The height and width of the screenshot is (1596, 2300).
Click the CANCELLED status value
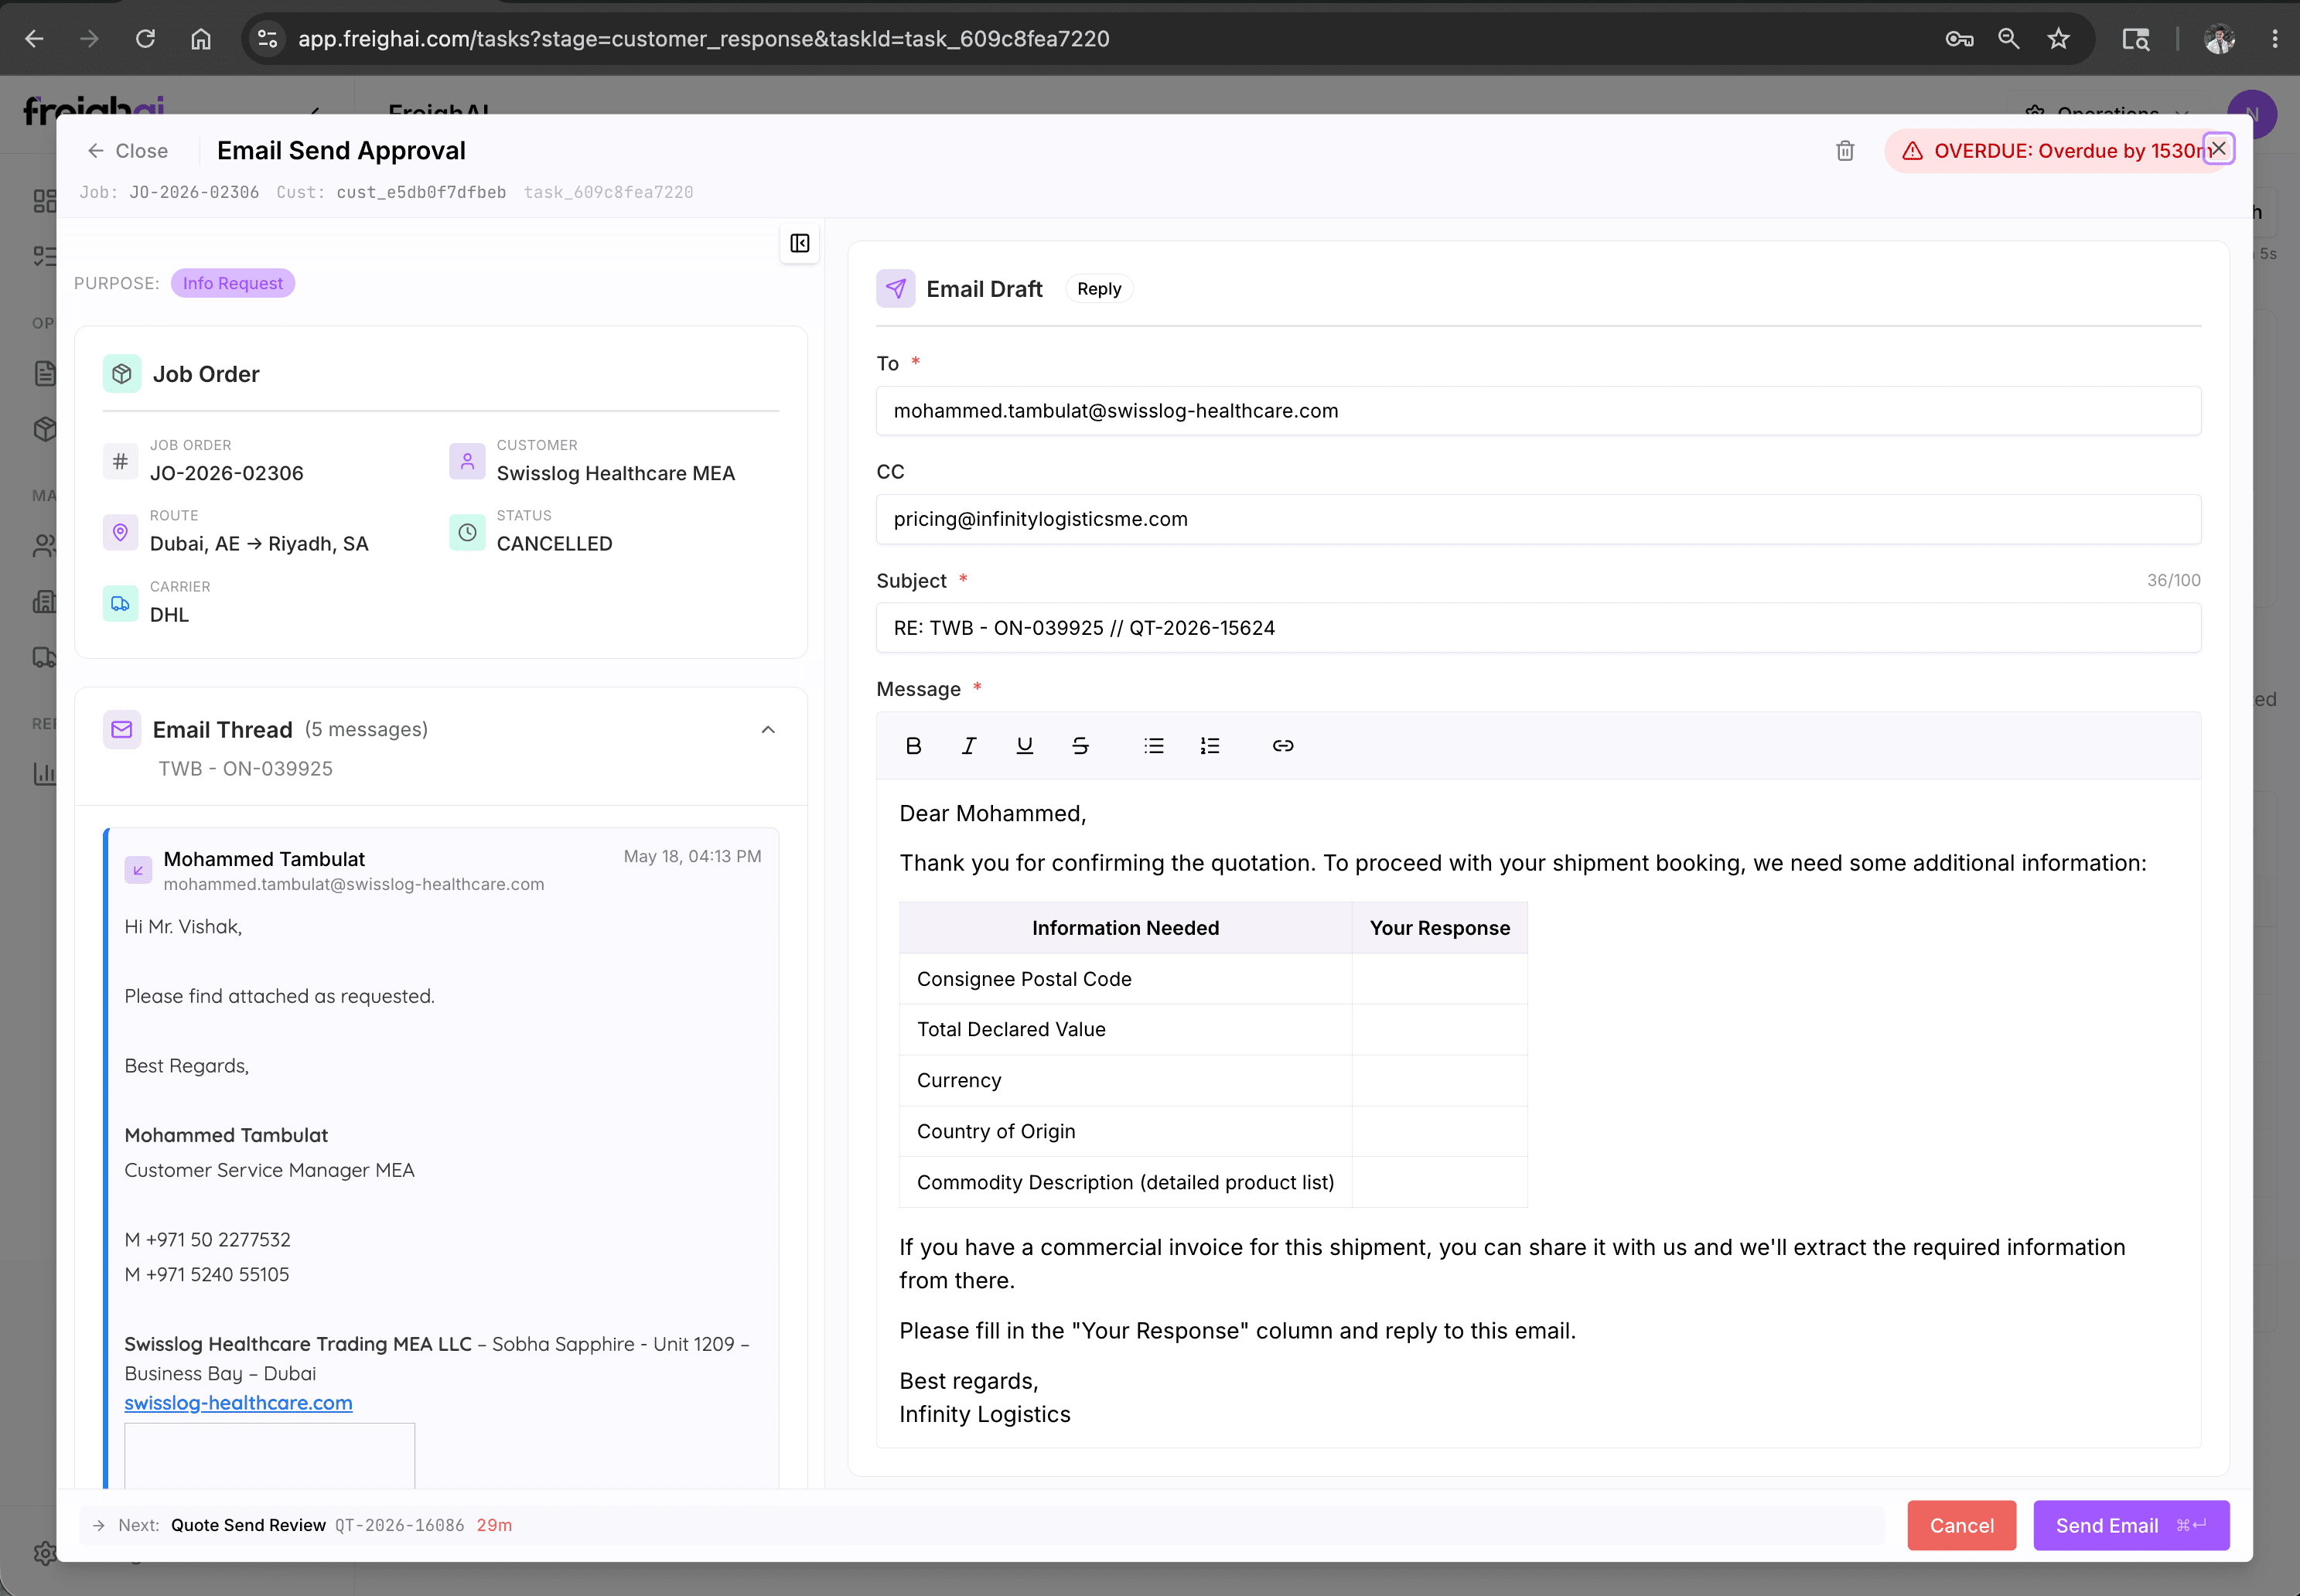point(554,544)
